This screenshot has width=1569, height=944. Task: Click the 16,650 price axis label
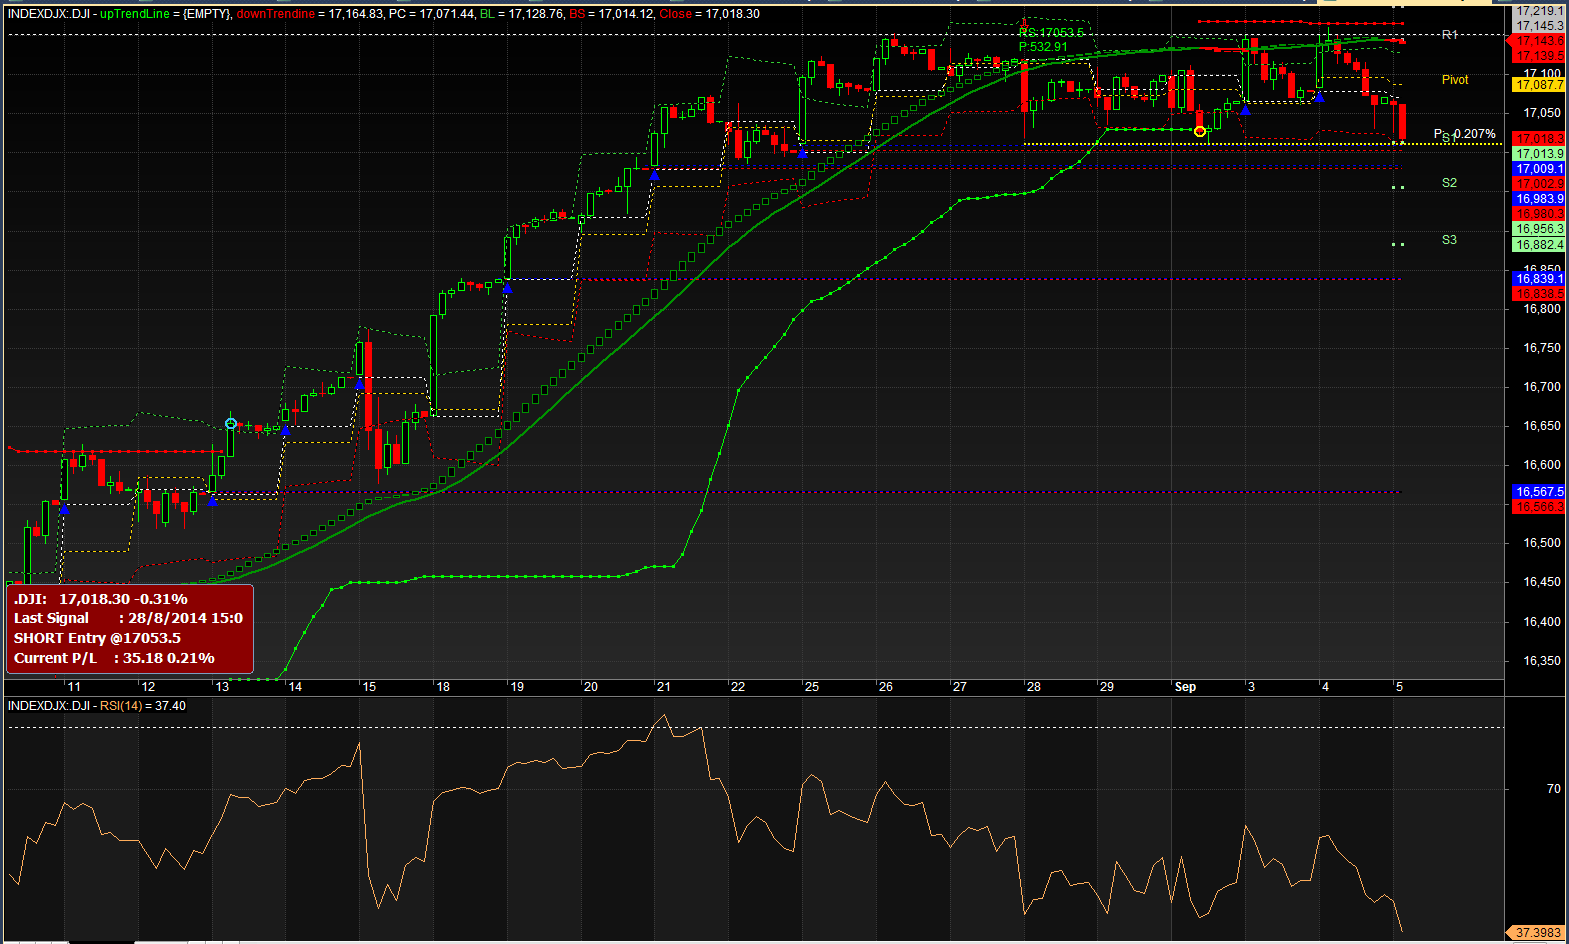[1542, 426]
